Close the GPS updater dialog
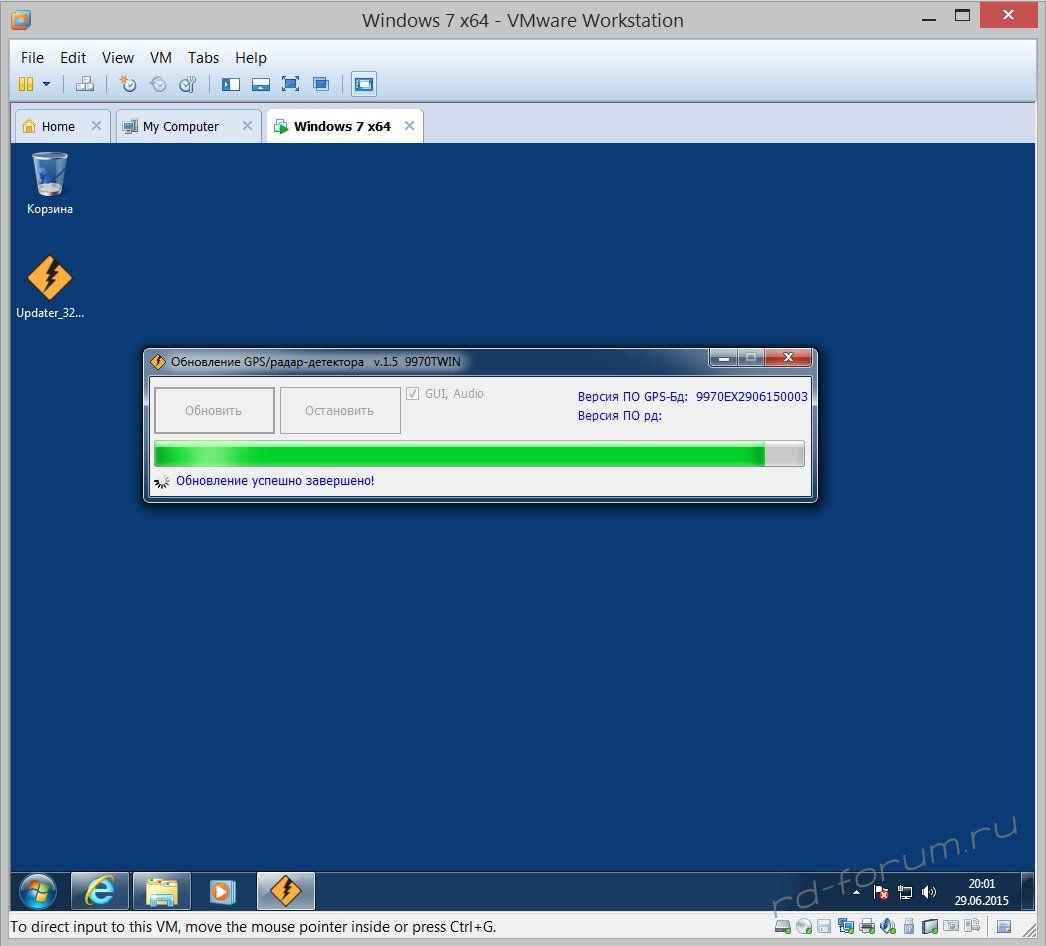This screenshot has height=946, width=1046. point(788,358)
